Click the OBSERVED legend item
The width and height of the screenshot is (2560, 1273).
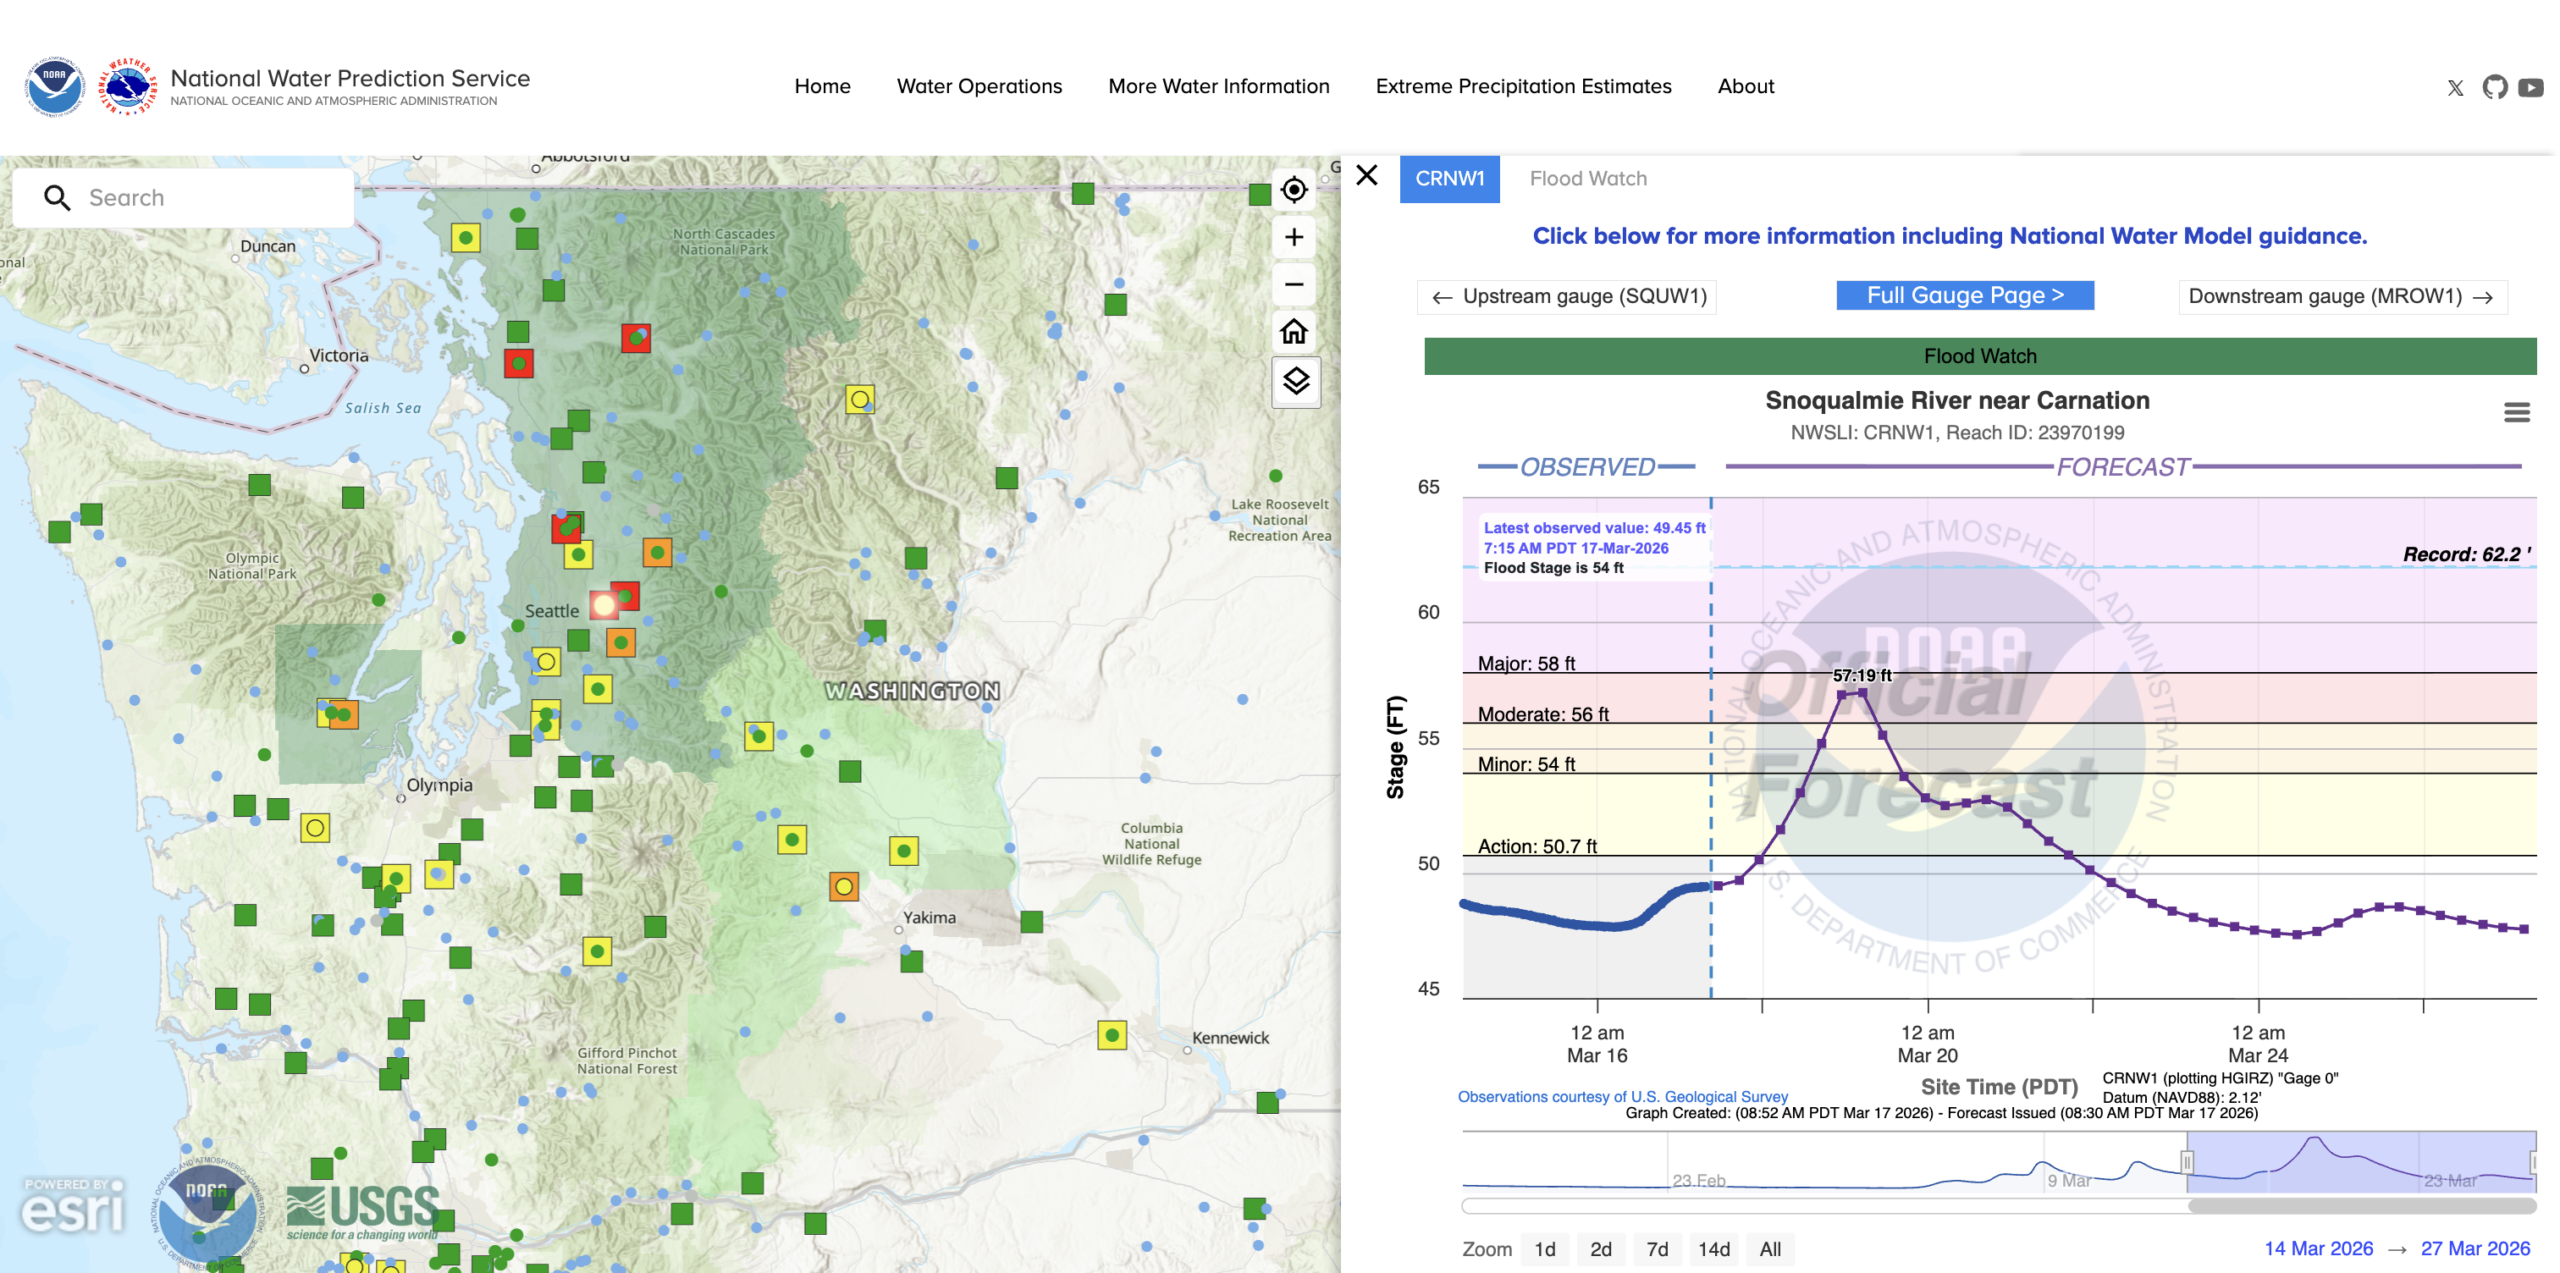pyautogui.click(x=1587, y=467)
